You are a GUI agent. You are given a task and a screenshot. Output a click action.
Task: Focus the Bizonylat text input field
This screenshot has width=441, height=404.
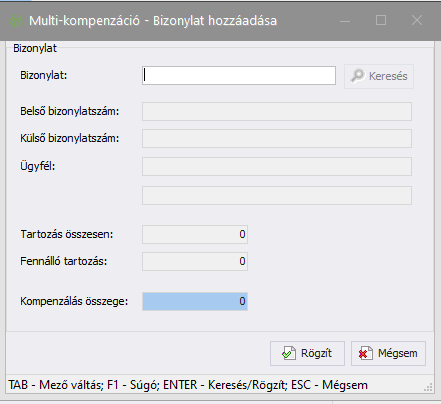pos(239,75)
